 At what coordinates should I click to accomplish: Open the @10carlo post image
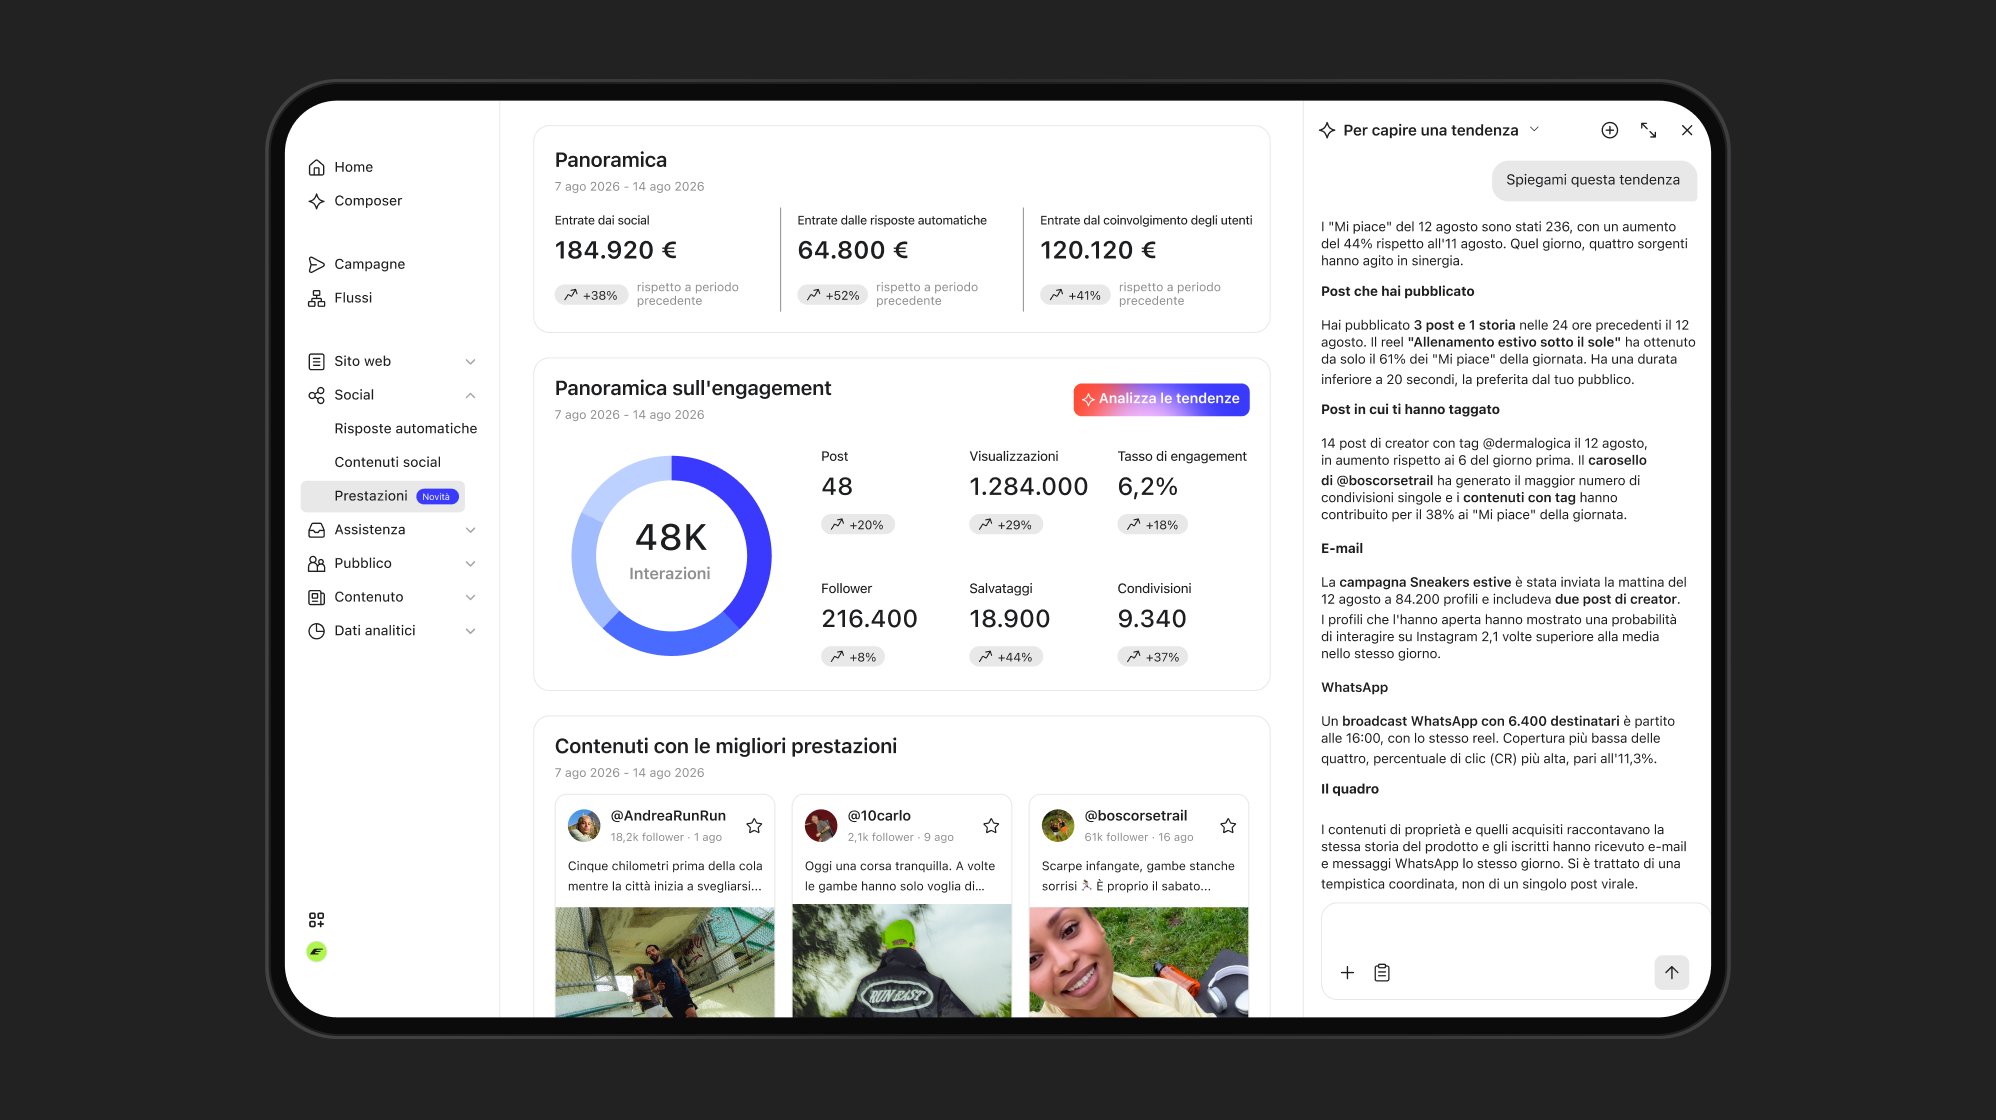(x=901, y=961)
